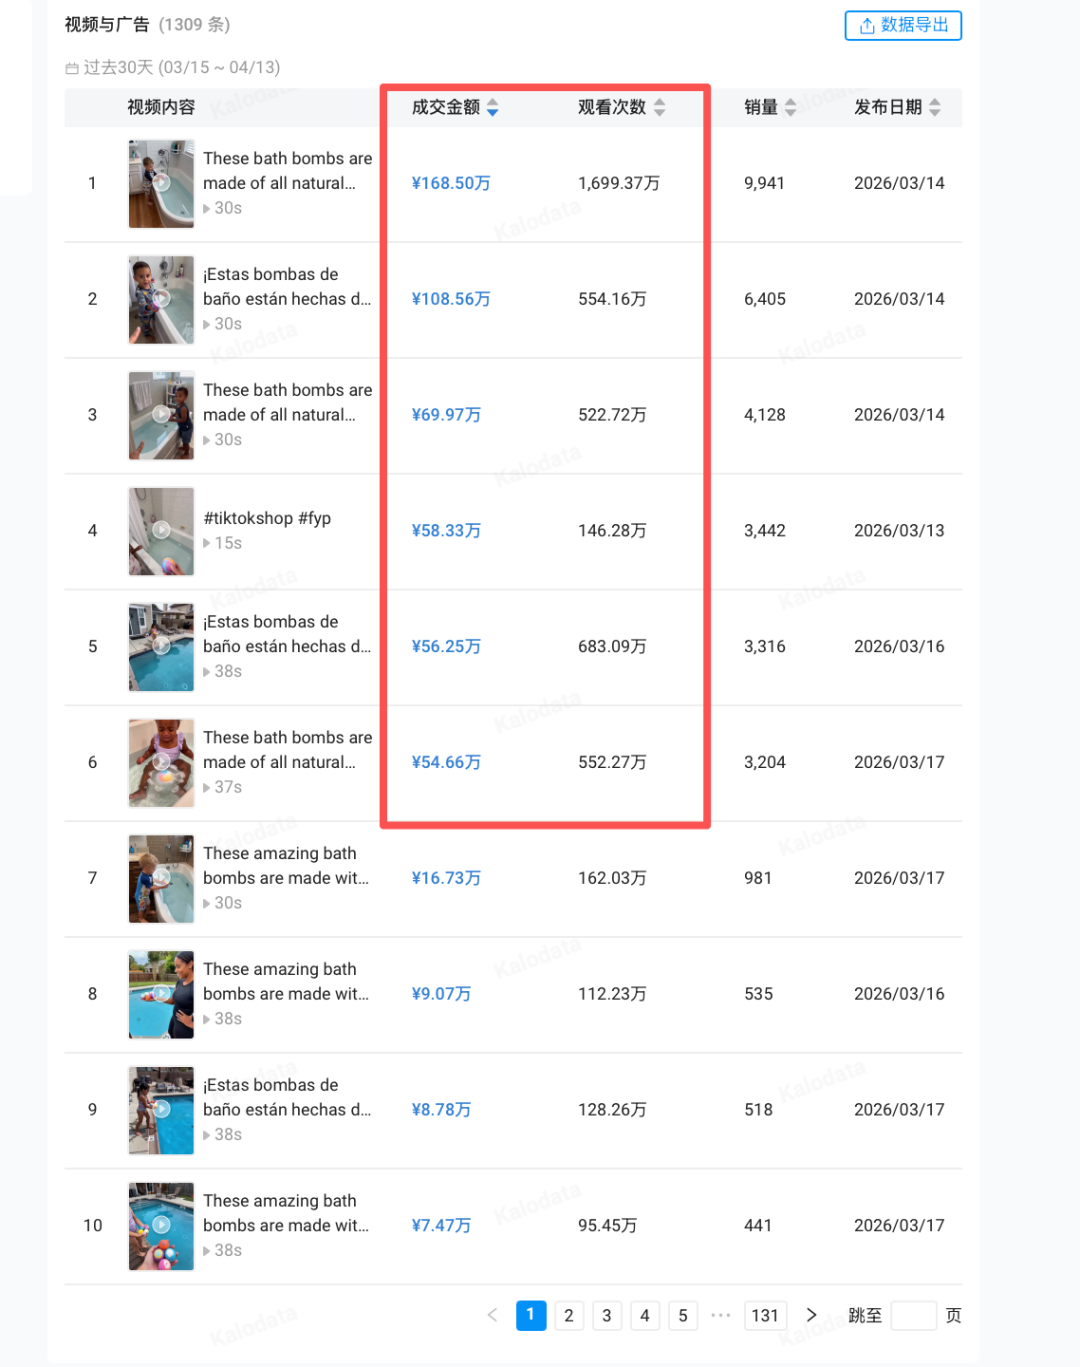
Task: Select page 5 in the pagination bar
Action: click(x=683, y=1315)
